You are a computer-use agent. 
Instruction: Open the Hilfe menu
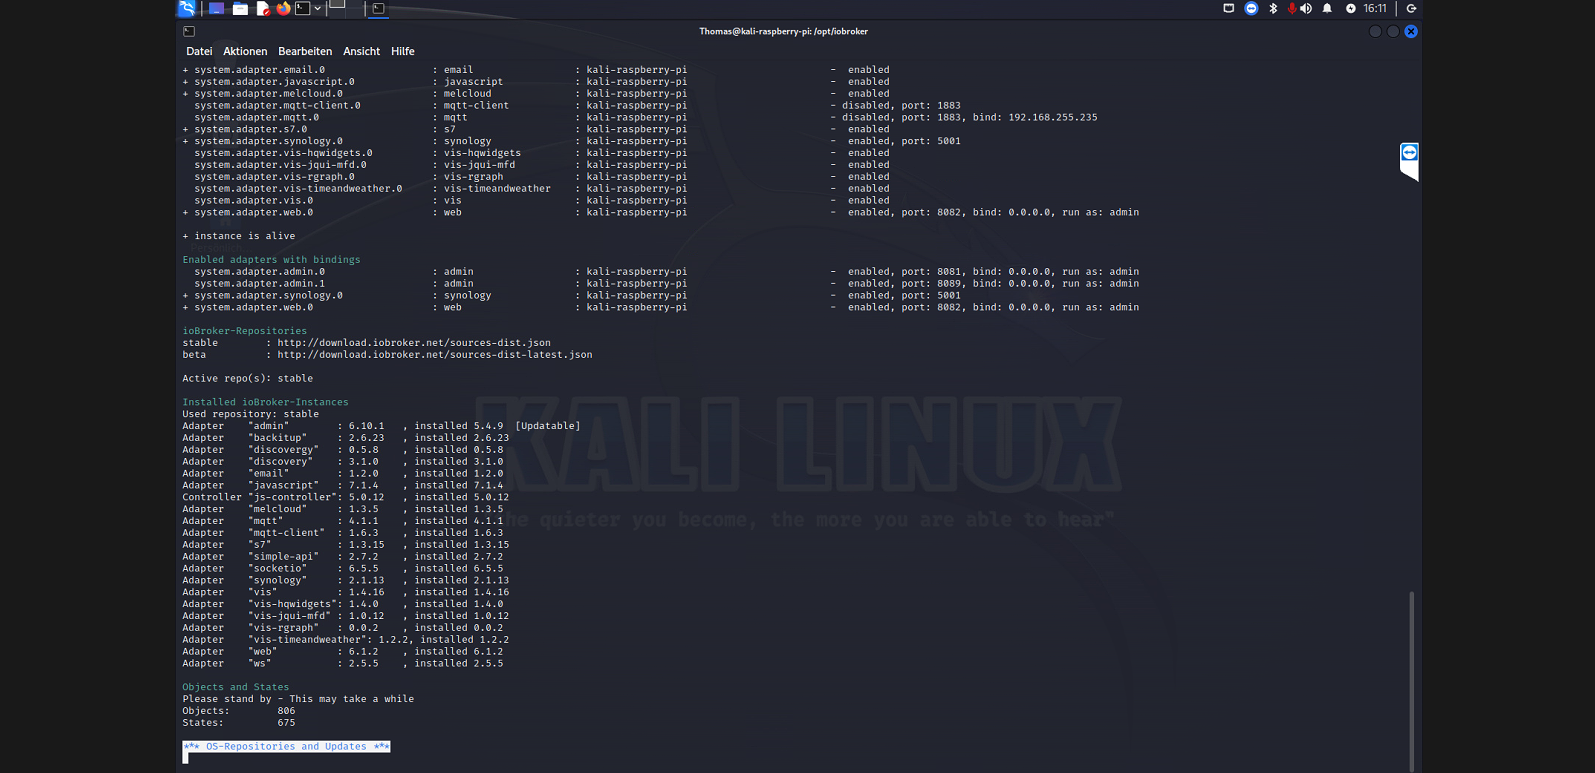(402, 51)
